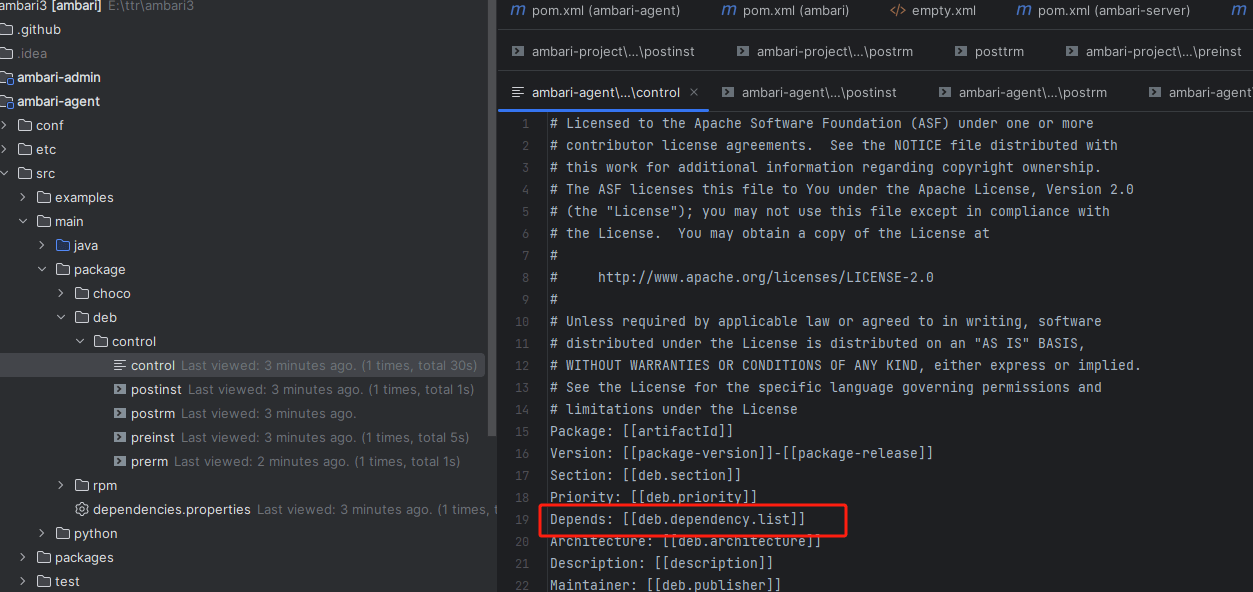
Task: Select the .idea folder
Action: 32,53
